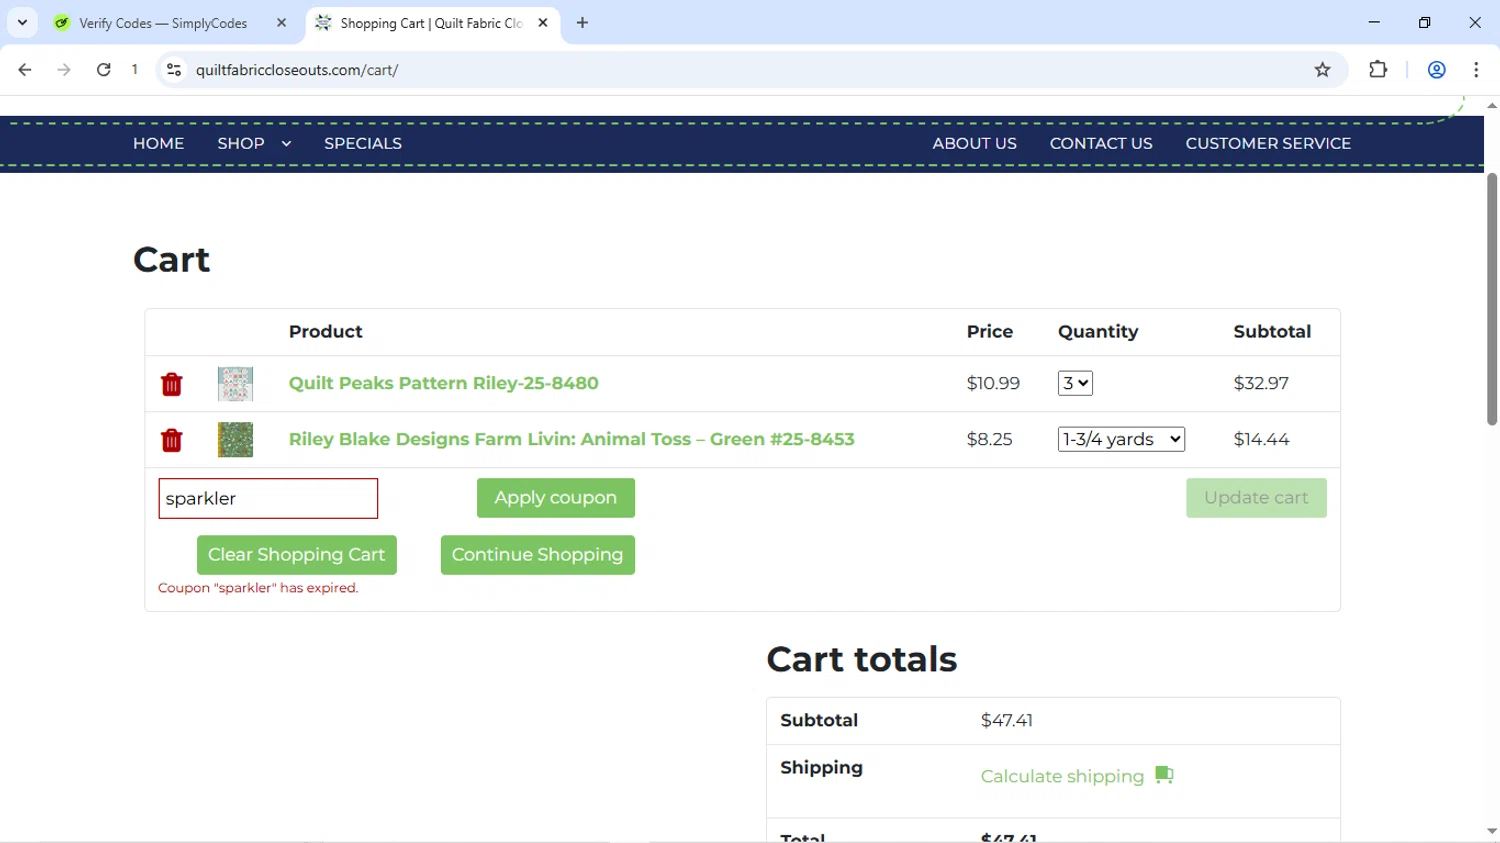Reload the cart page

coord(103,70)
